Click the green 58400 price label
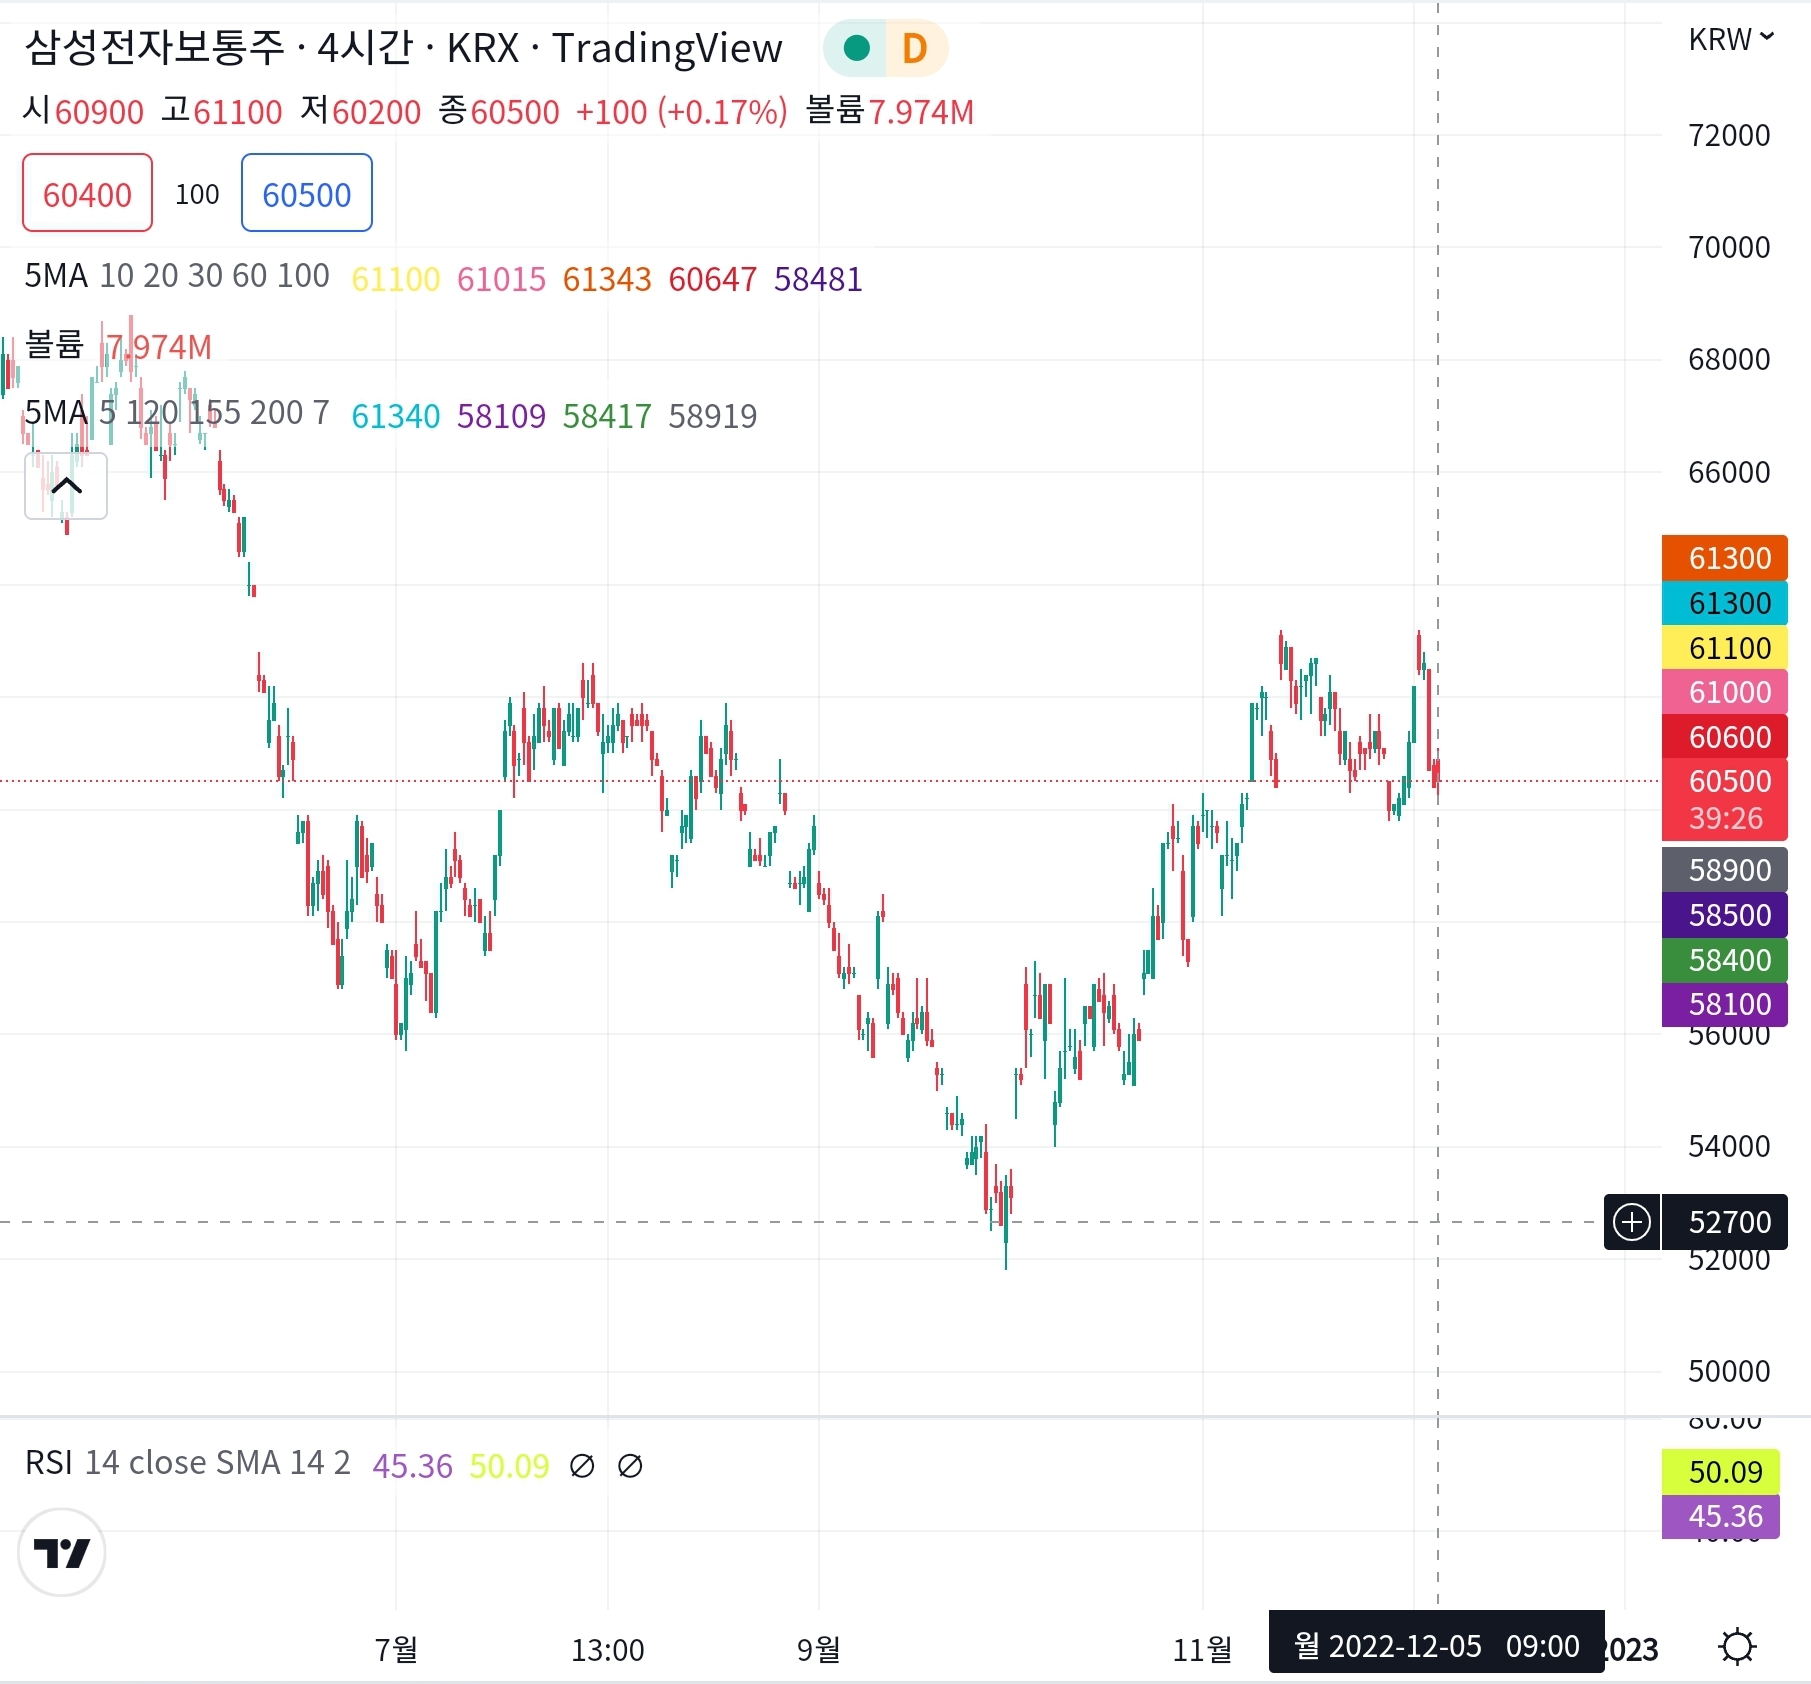 pyautogui.click(x=1725, y=960)
